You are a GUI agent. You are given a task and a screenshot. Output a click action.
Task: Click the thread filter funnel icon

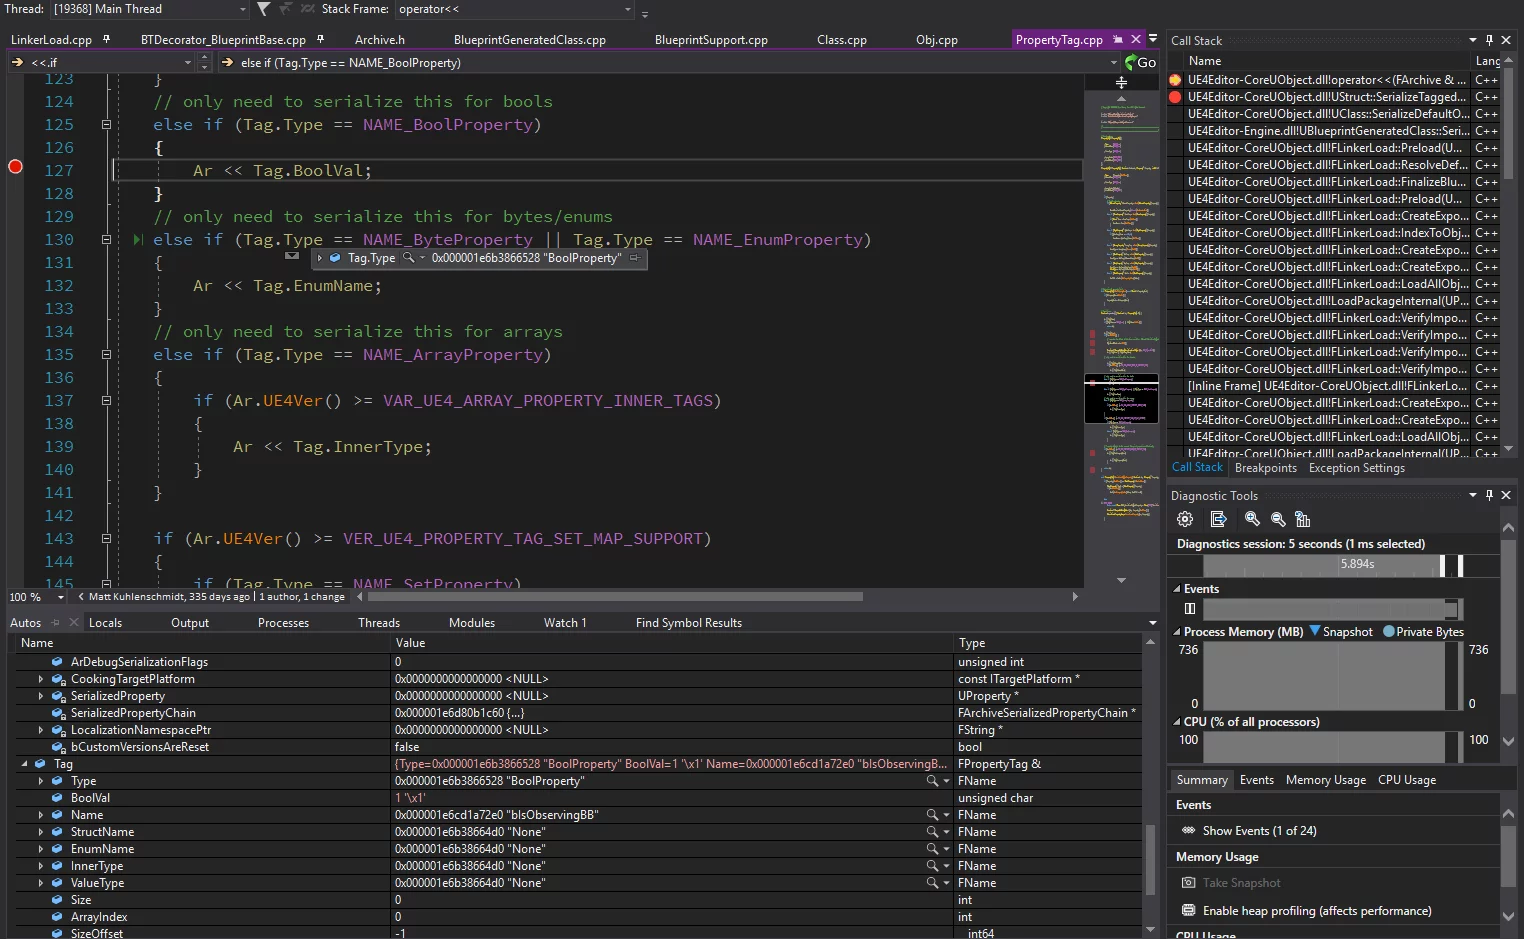264,9
